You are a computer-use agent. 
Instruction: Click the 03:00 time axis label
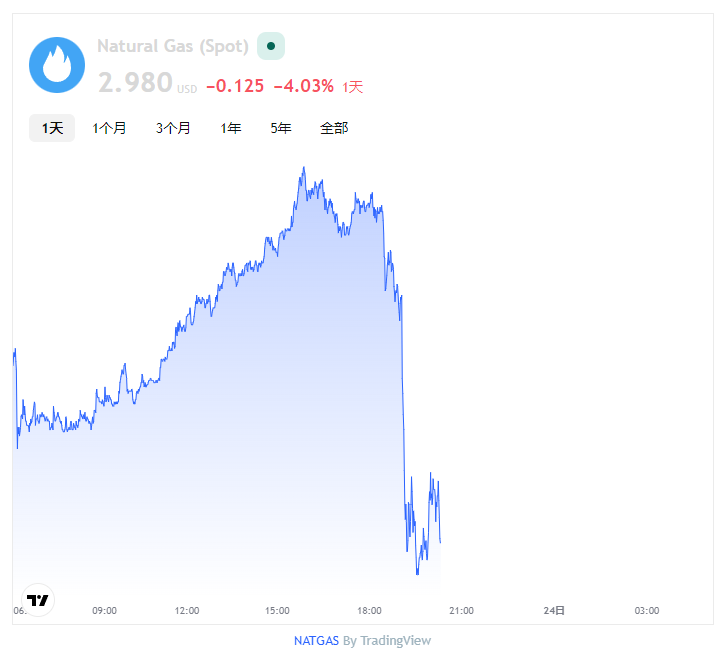(x=647, y=610)
